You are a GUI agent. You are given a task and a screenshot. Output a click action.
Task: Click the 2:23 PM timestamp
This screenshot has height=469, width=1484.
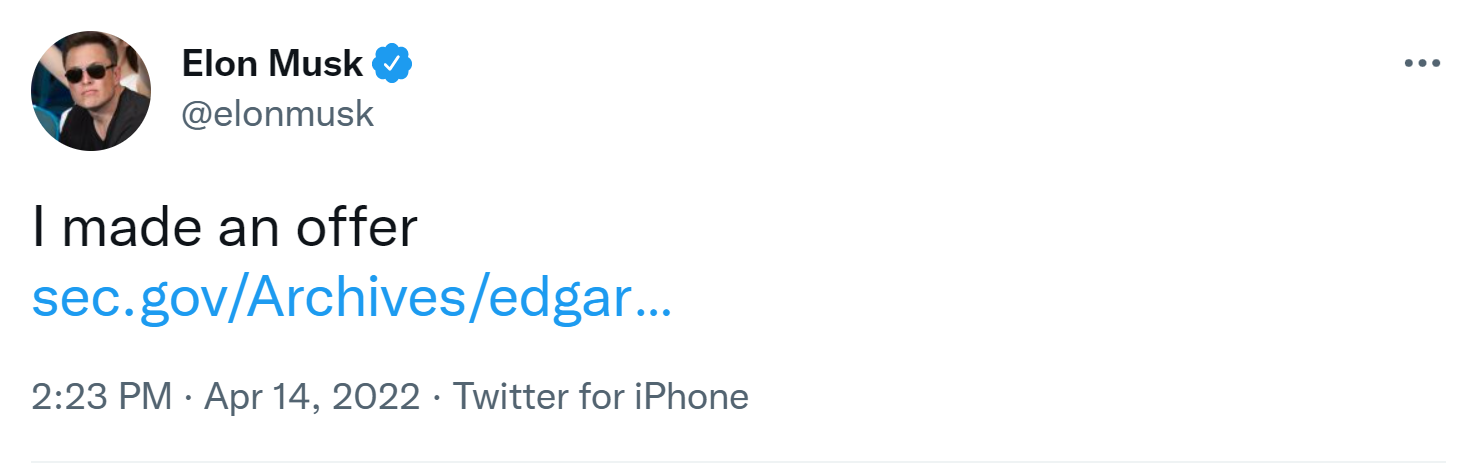click(x=102, y=397)
